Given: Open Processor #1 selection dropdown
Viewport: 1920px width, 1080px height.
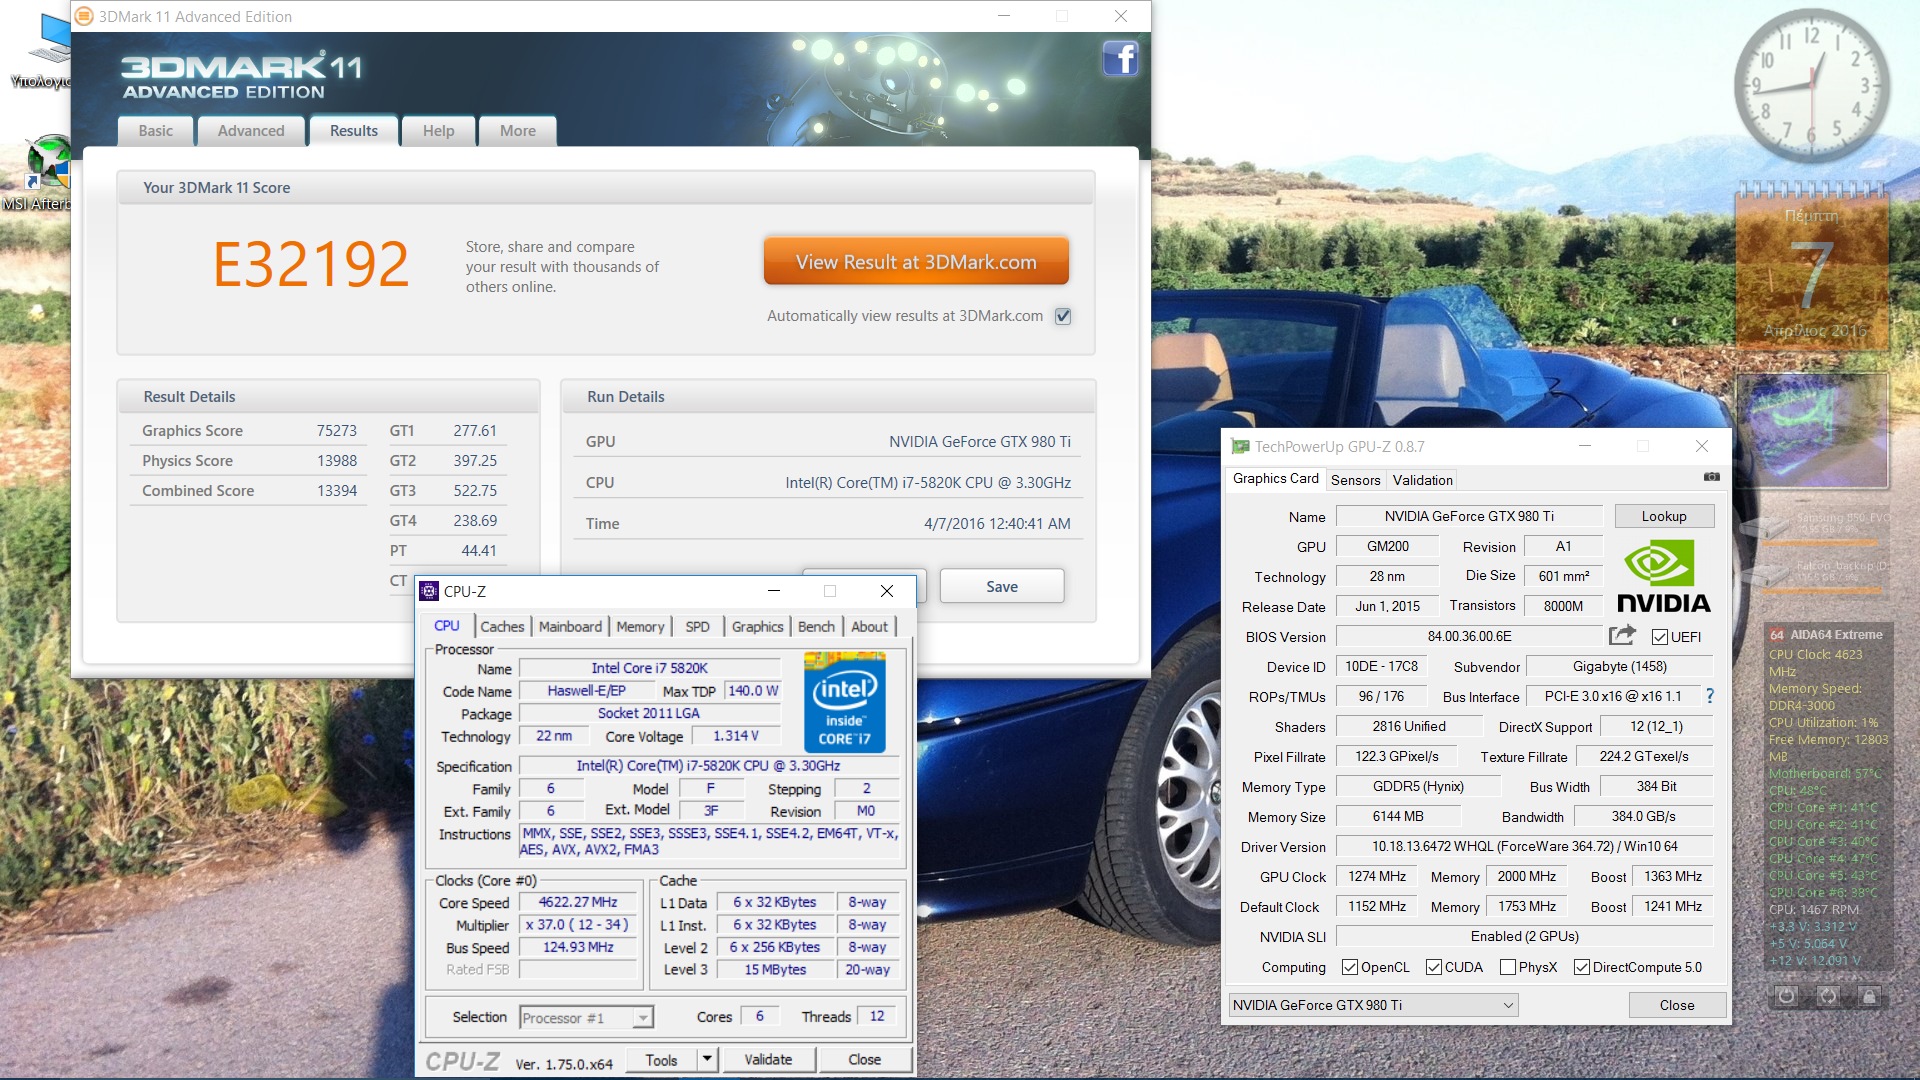Looking at the screenshot, I should [587, 1018].
